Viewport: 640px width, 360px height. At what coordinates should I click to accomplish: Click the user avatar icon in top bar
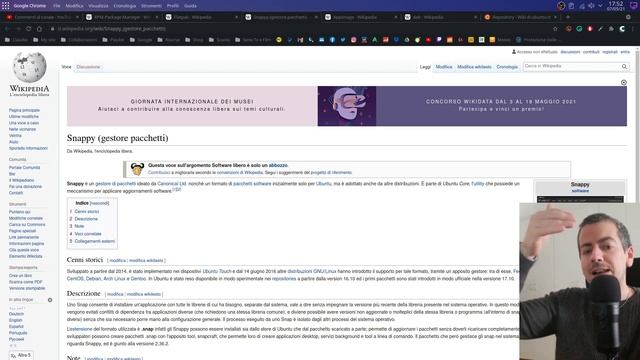561,6
